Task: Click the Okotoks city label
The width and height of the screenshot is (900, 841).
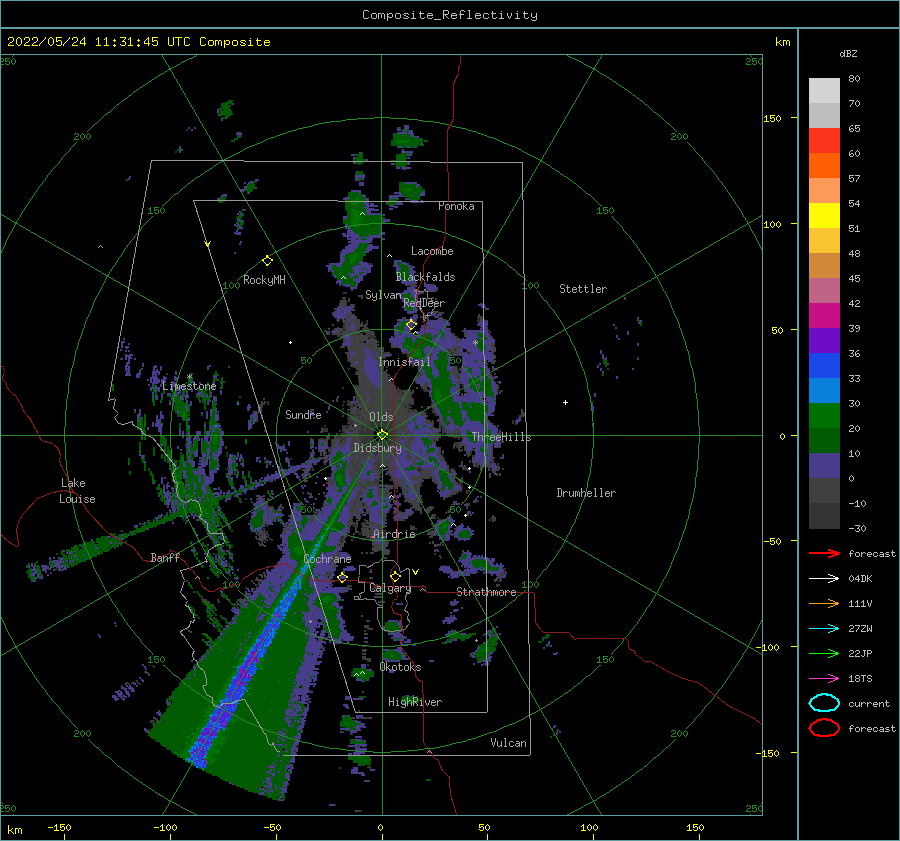Action: (x=400, y=667)
